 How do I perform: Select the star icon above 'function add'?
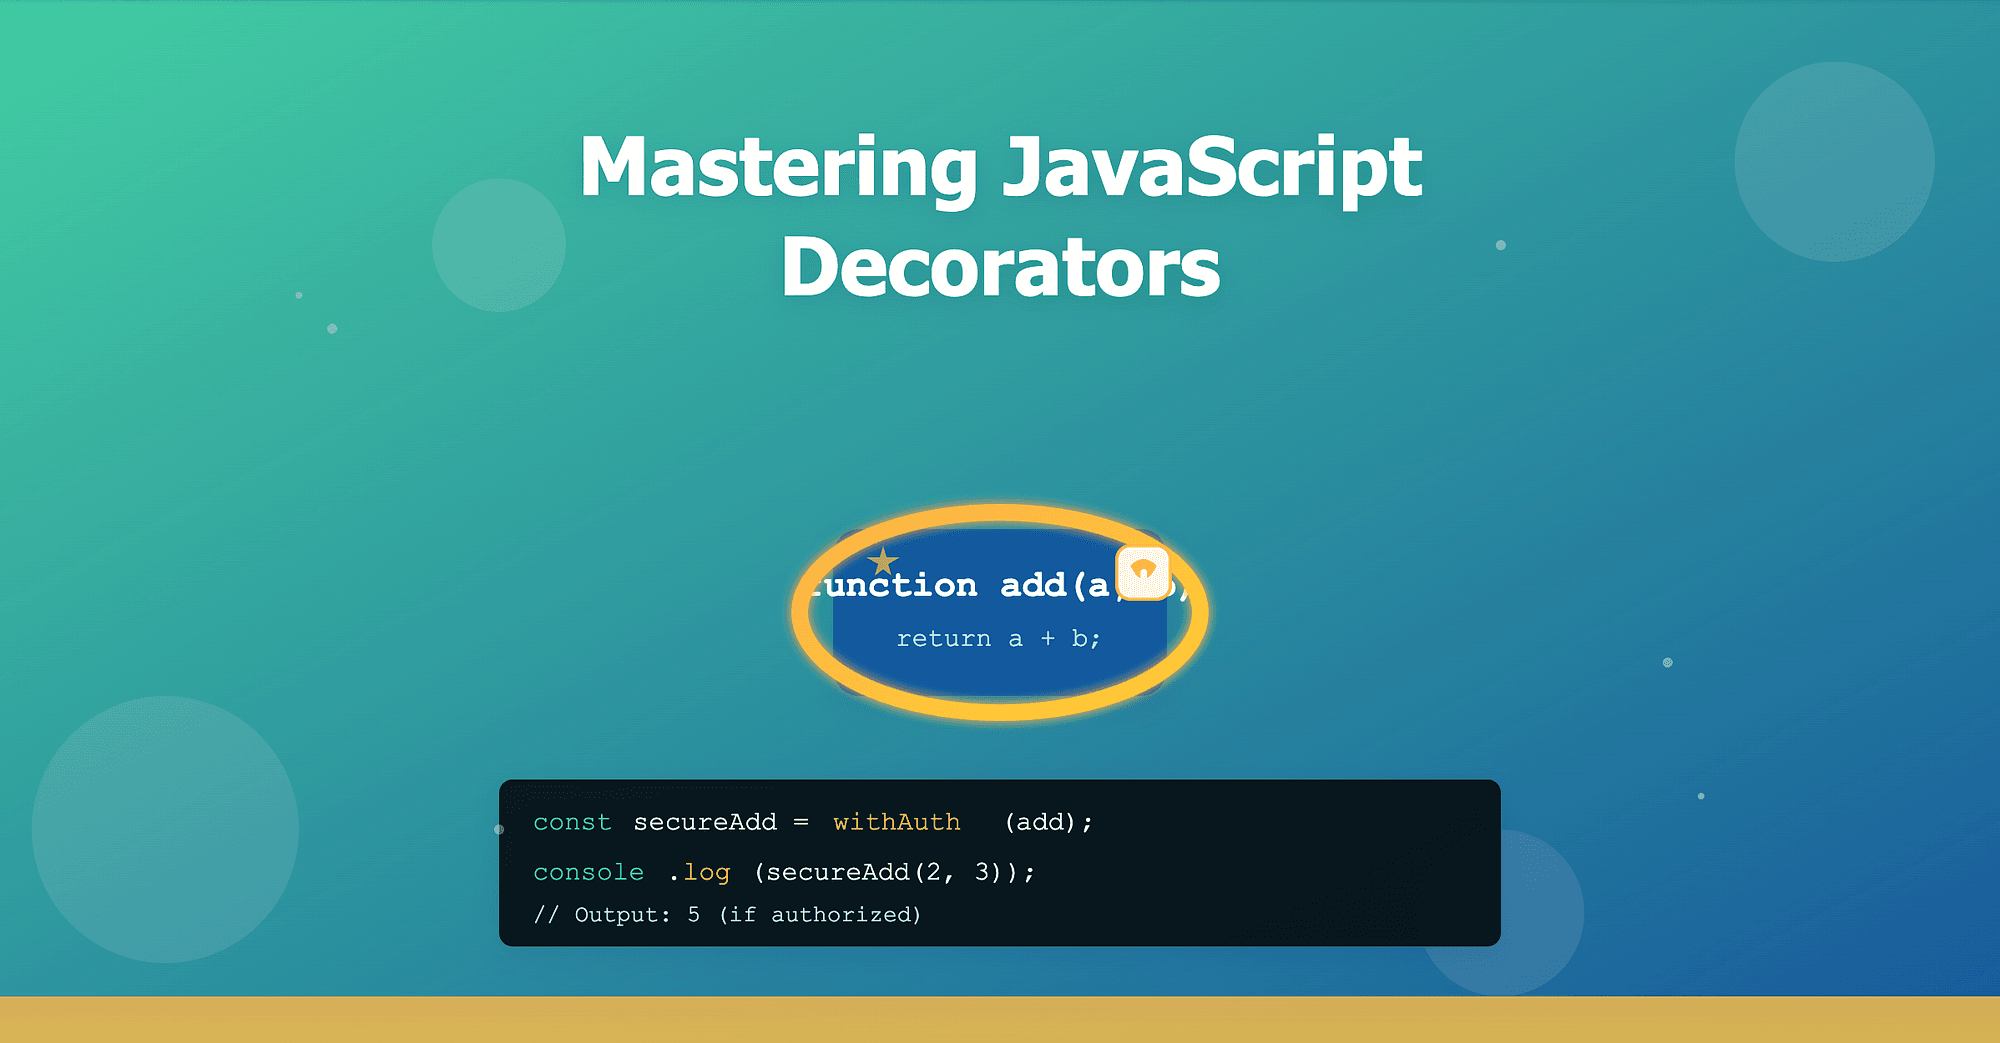883,563
